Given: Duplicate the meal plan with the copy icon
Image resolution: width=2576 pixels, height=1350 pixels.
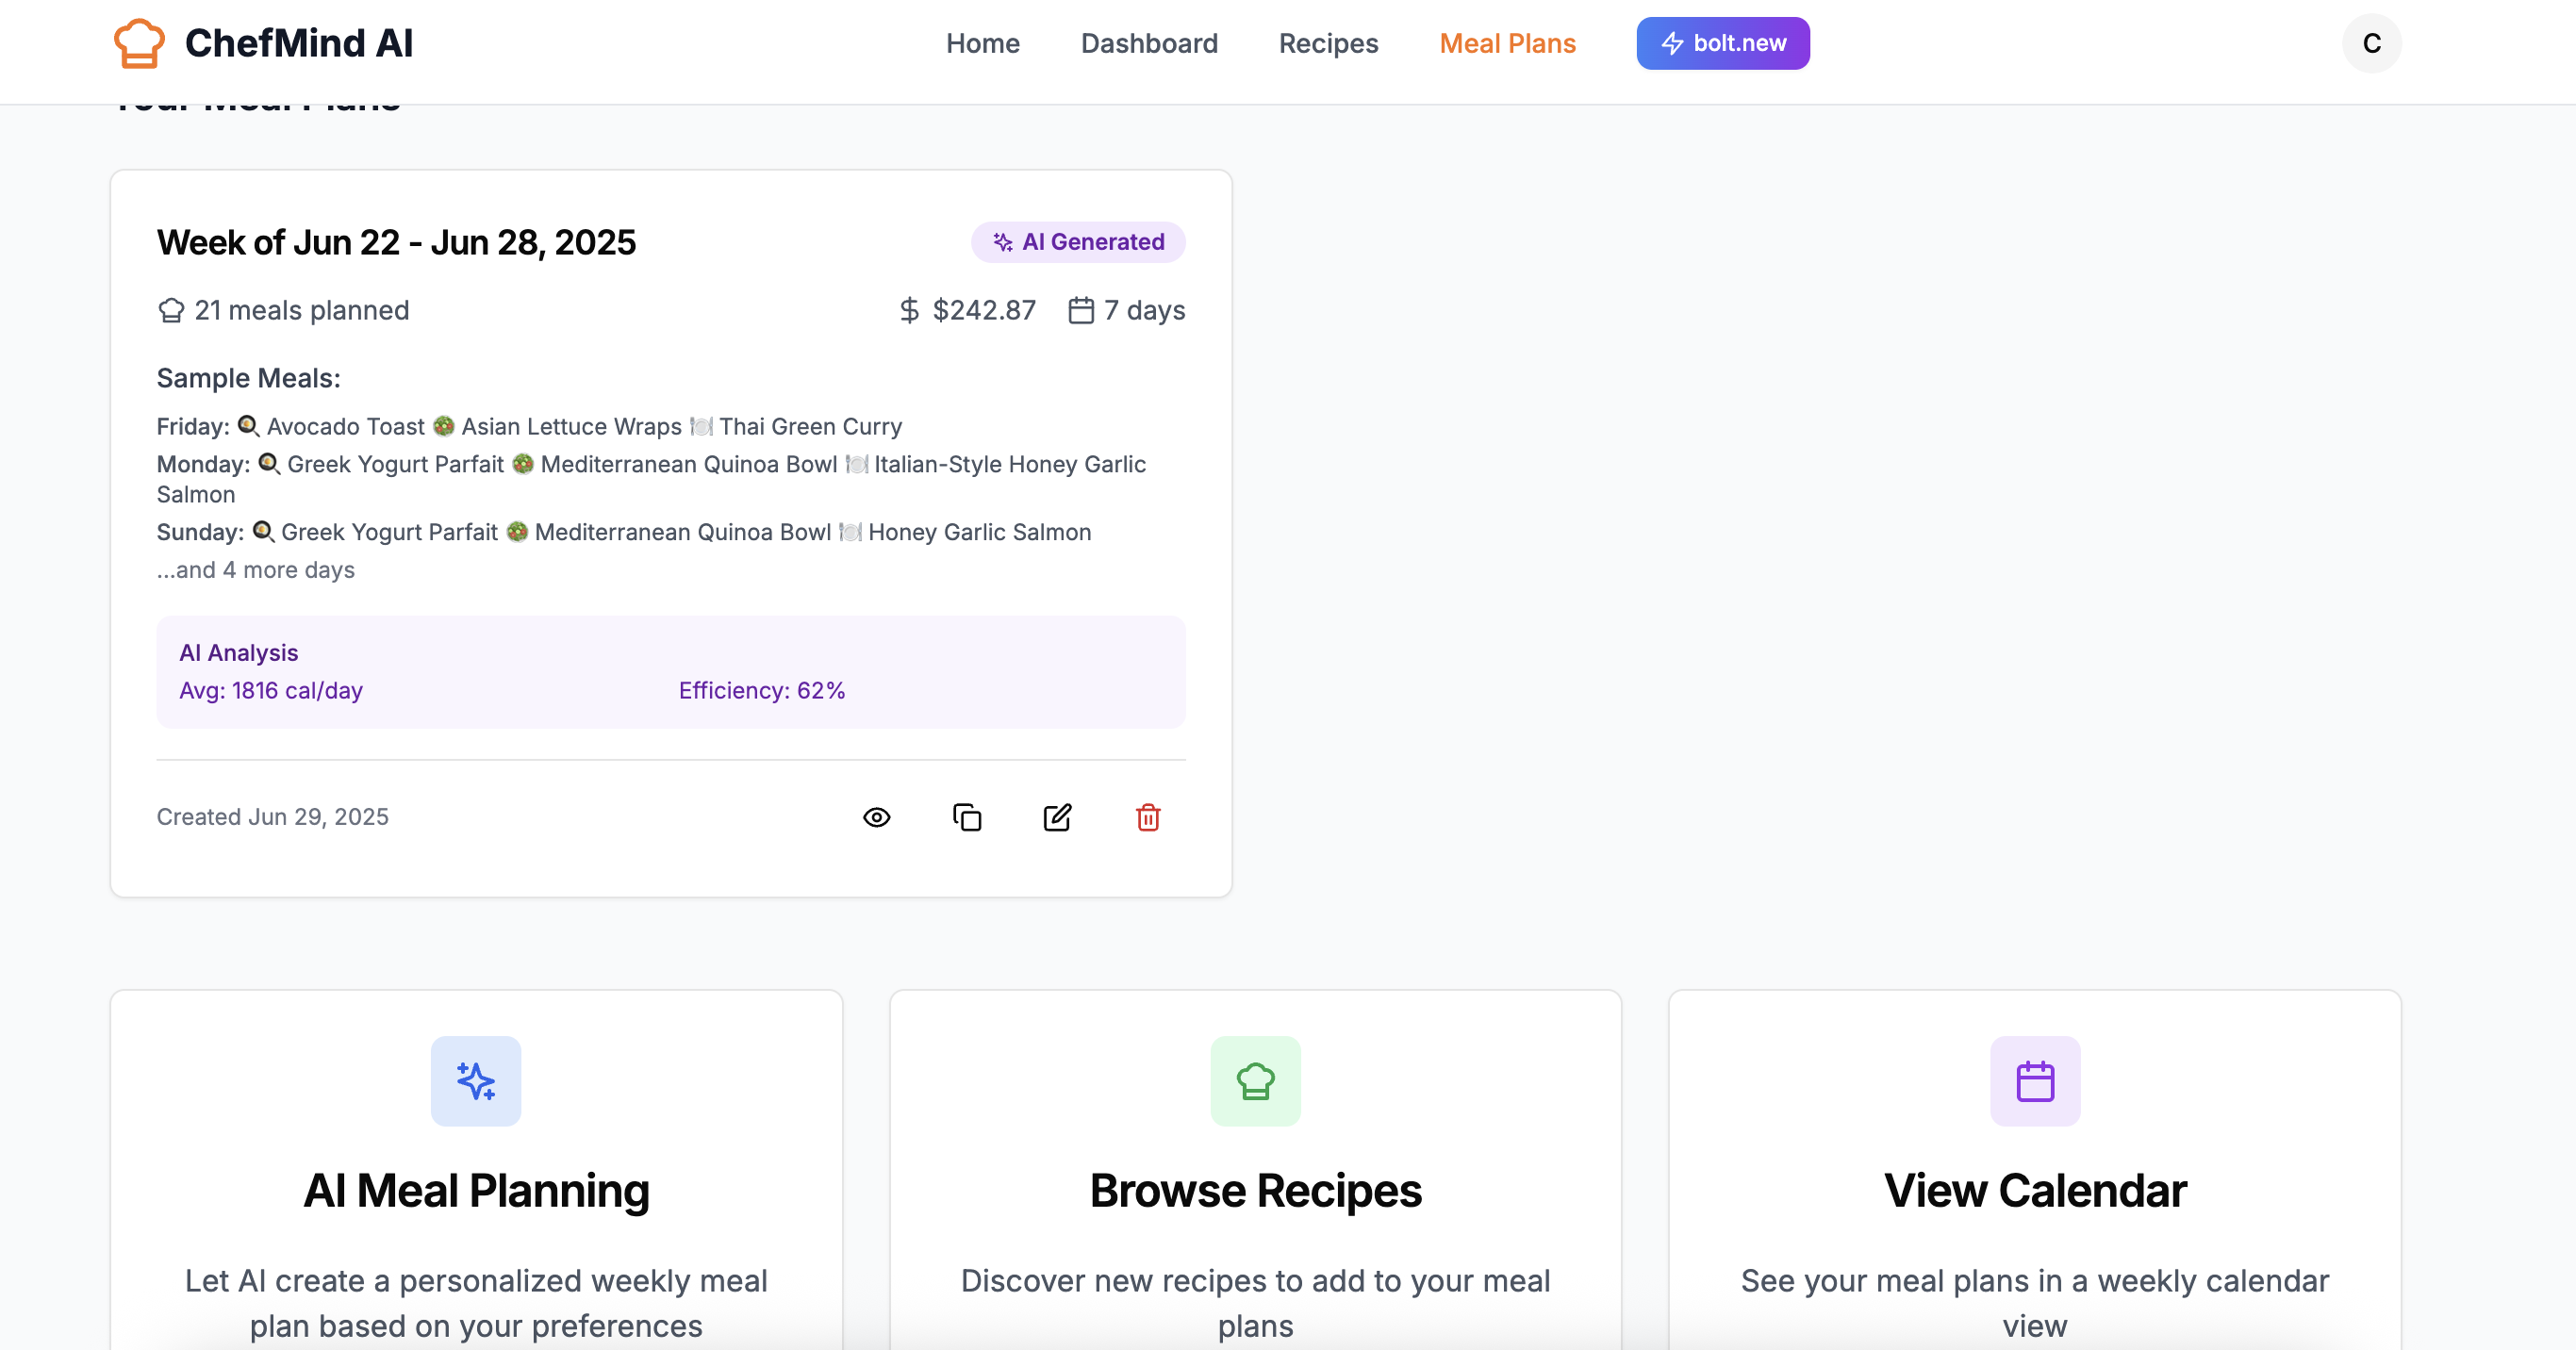Looking at the screenshot, I should (x=967, y=817).
